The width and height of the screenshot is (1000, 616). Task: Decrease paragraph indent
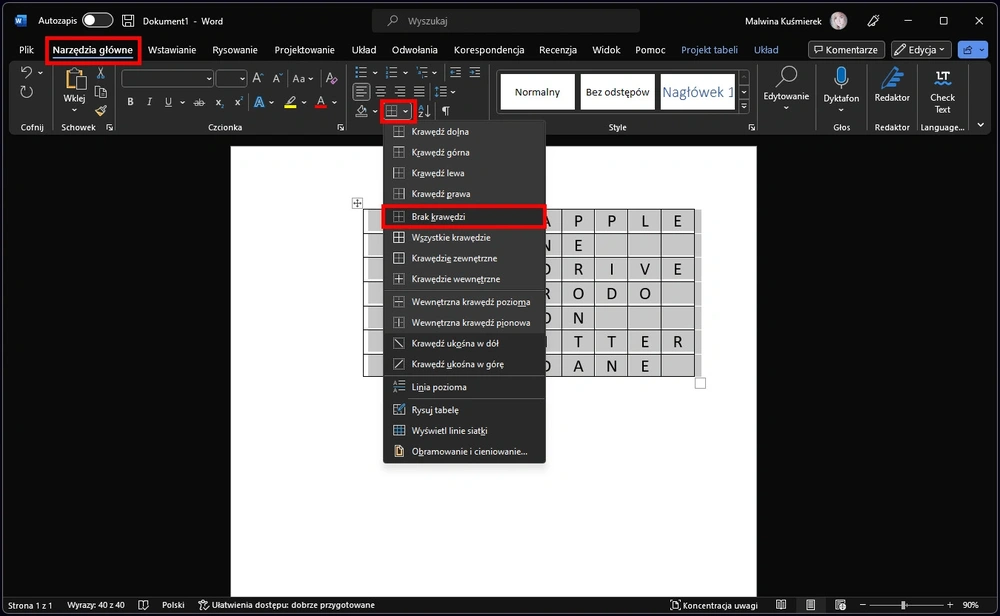455,73
